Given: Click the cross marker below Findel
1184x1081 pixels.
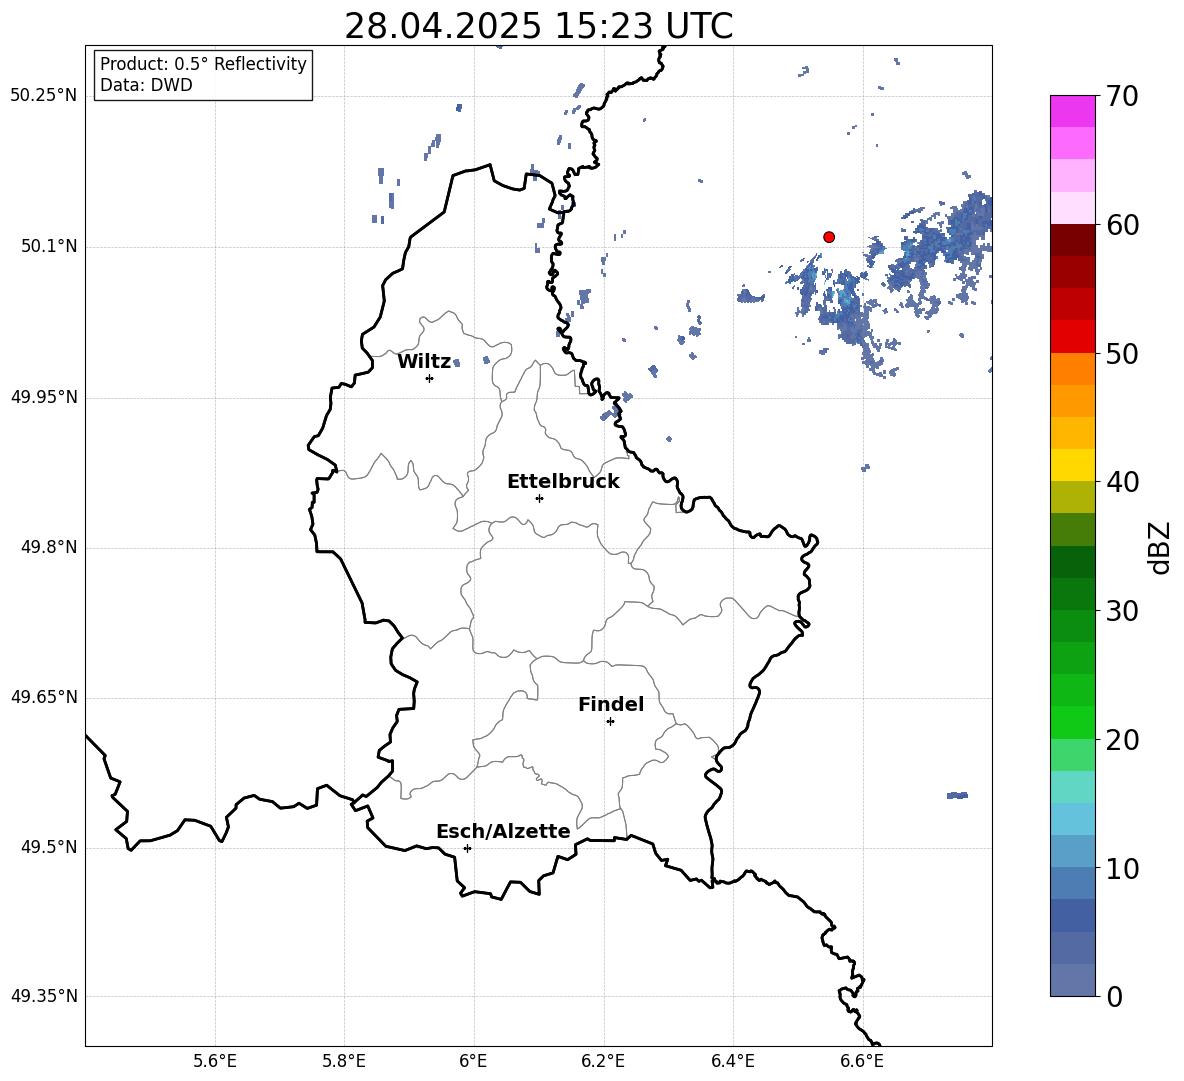Looking at the screenshot, I should (x=610, y=721).
